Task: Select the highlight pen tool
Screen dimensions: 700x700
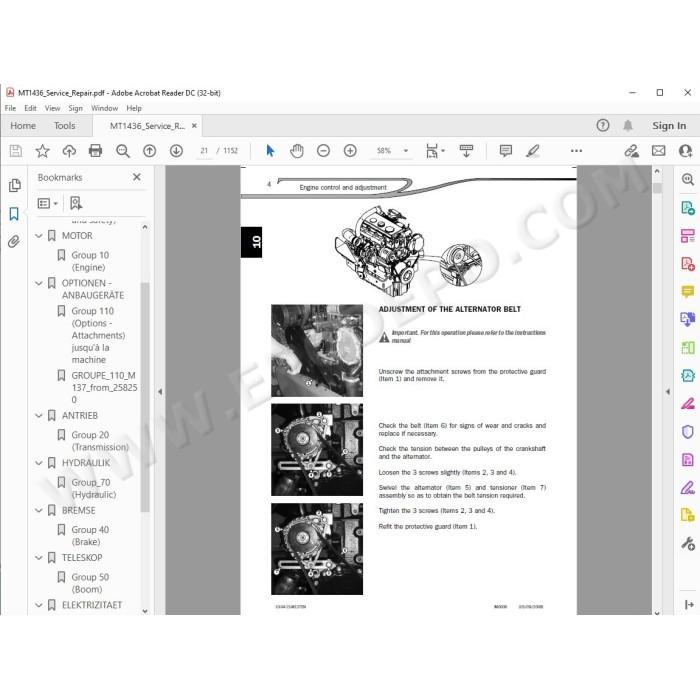Action: click(533, 151)
